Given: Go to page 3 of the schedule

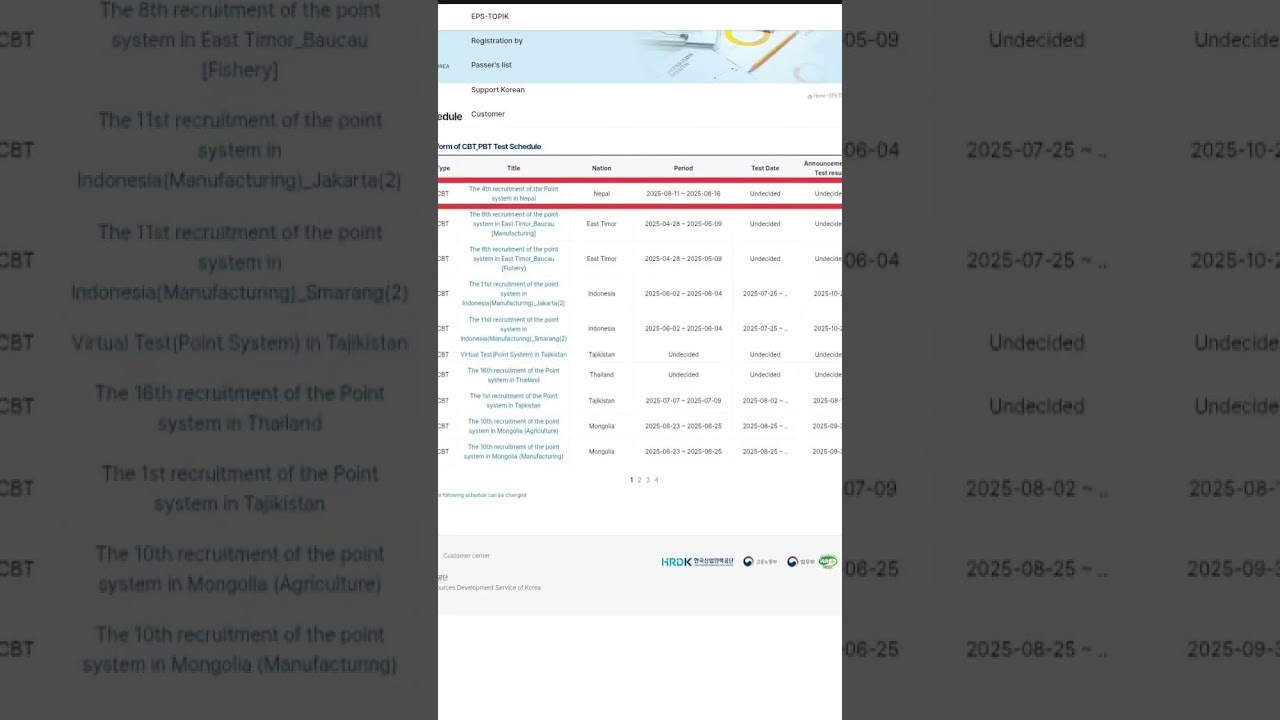Looking at the screenshot, I should 648,480.
